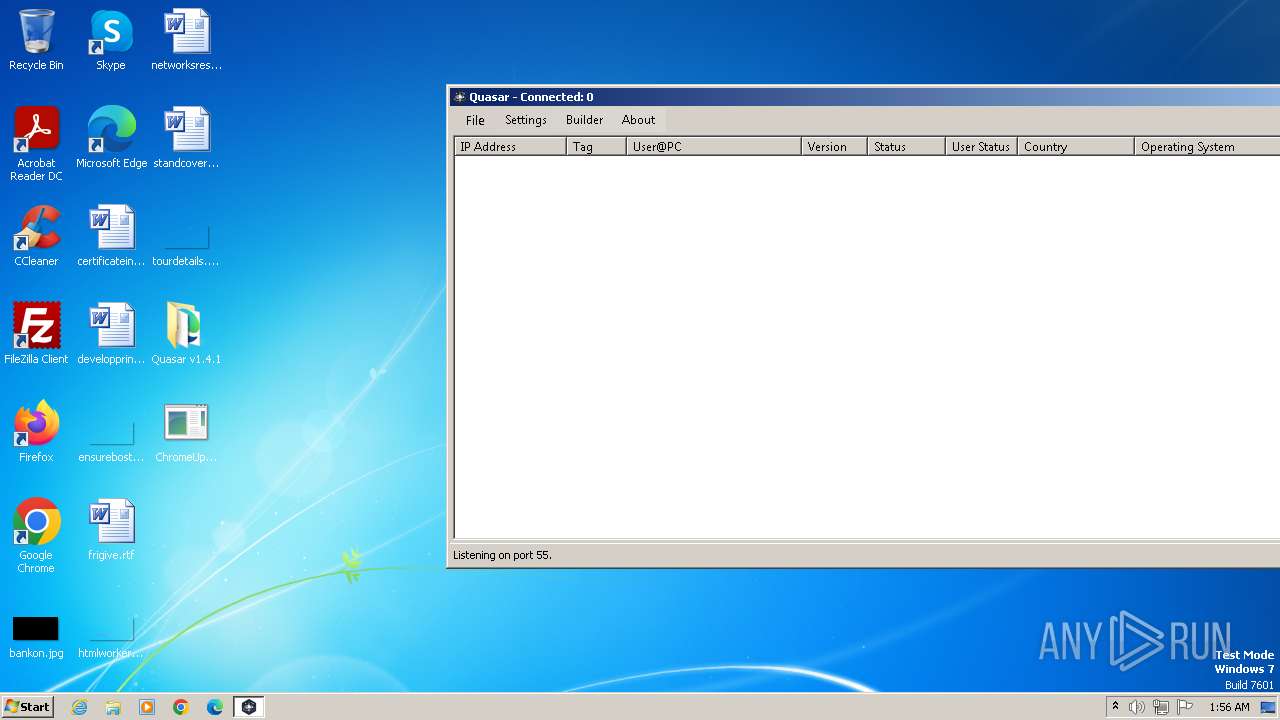Select the certificatein Word document icon
This screenshot has width=1280, height=720.
[111, 236]
